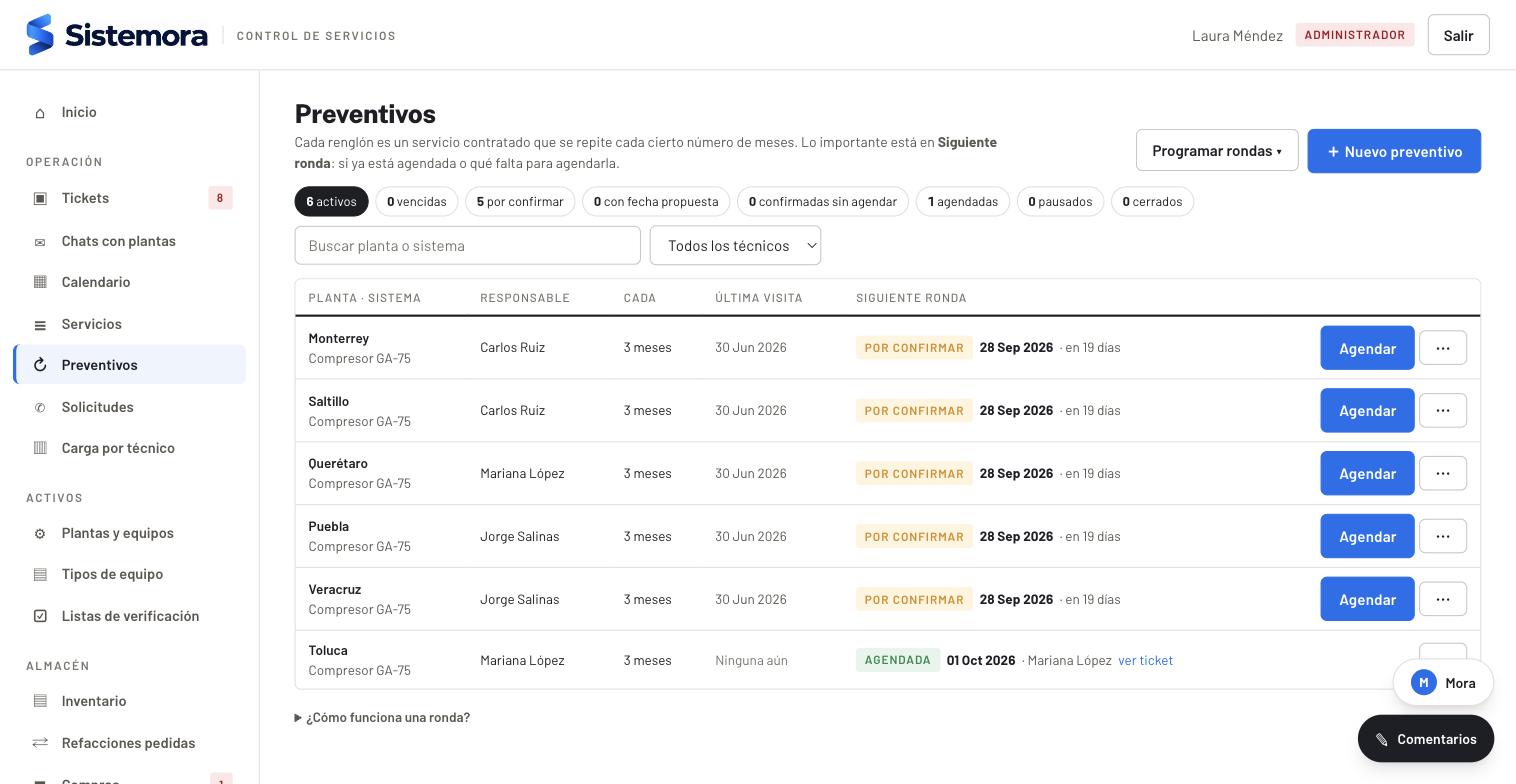1516x784 pixels.
Task: Click the Carga por técnico icon
Action: tap(40, 448)
